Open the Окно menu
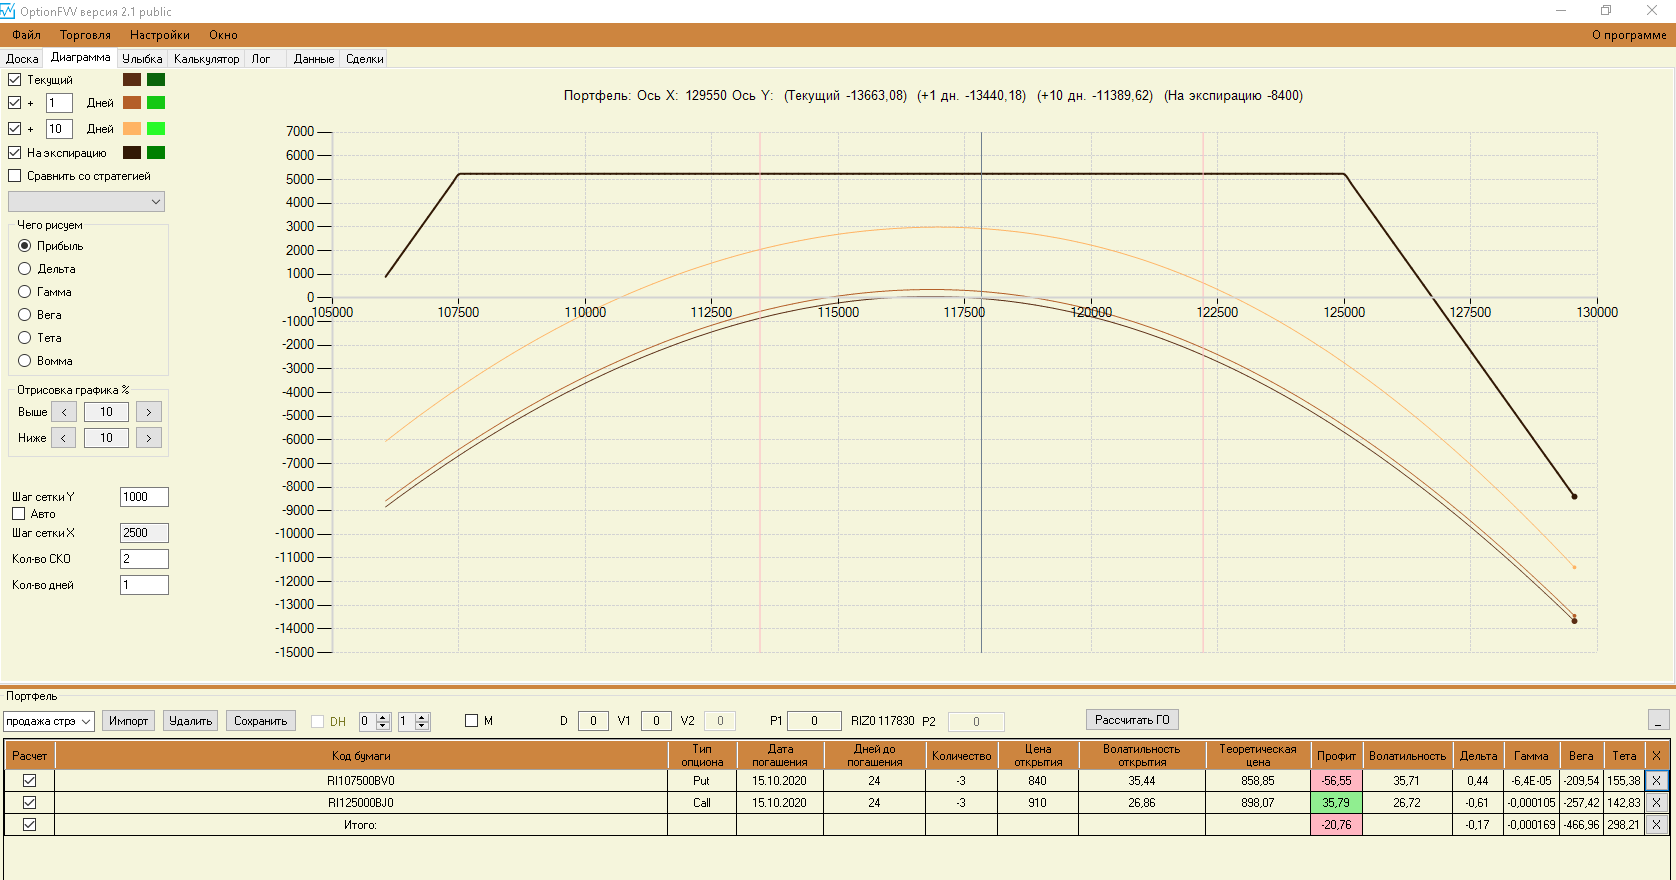 223,35
